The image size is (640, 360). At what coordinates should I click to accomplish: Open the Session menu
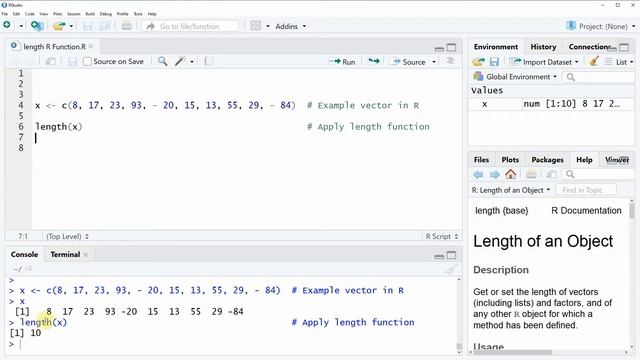coord(74,14)
